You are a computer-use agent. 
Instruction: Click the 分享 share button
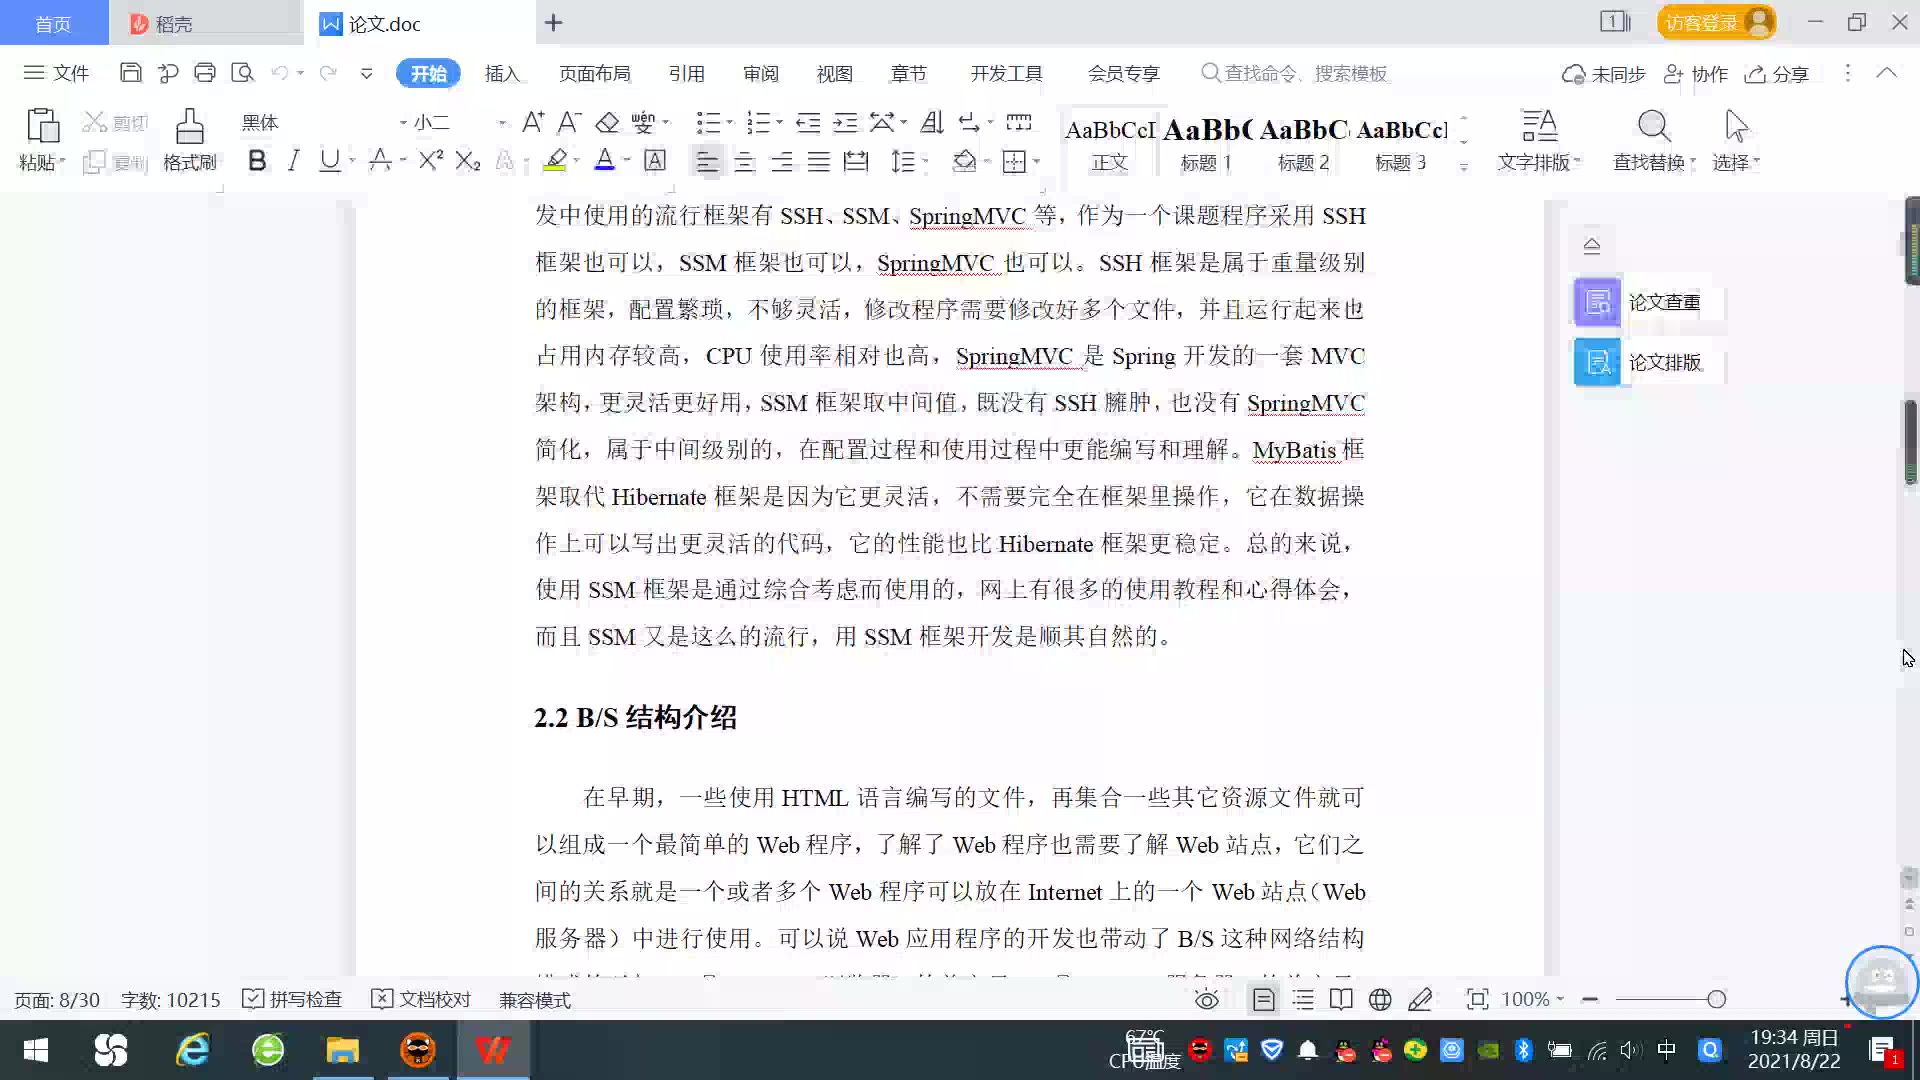click(x=1778, y=74)
